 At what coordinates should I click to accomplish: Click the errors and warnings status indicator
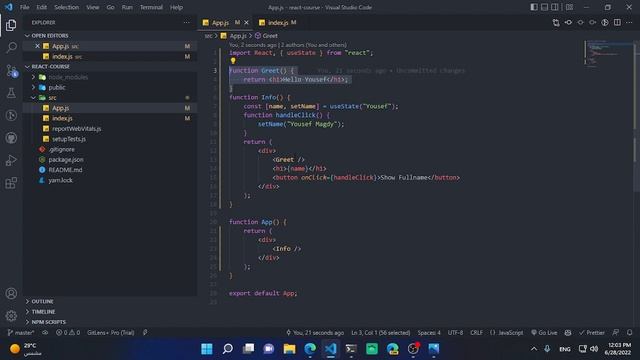pyautogui.click(x=68, y=333)
